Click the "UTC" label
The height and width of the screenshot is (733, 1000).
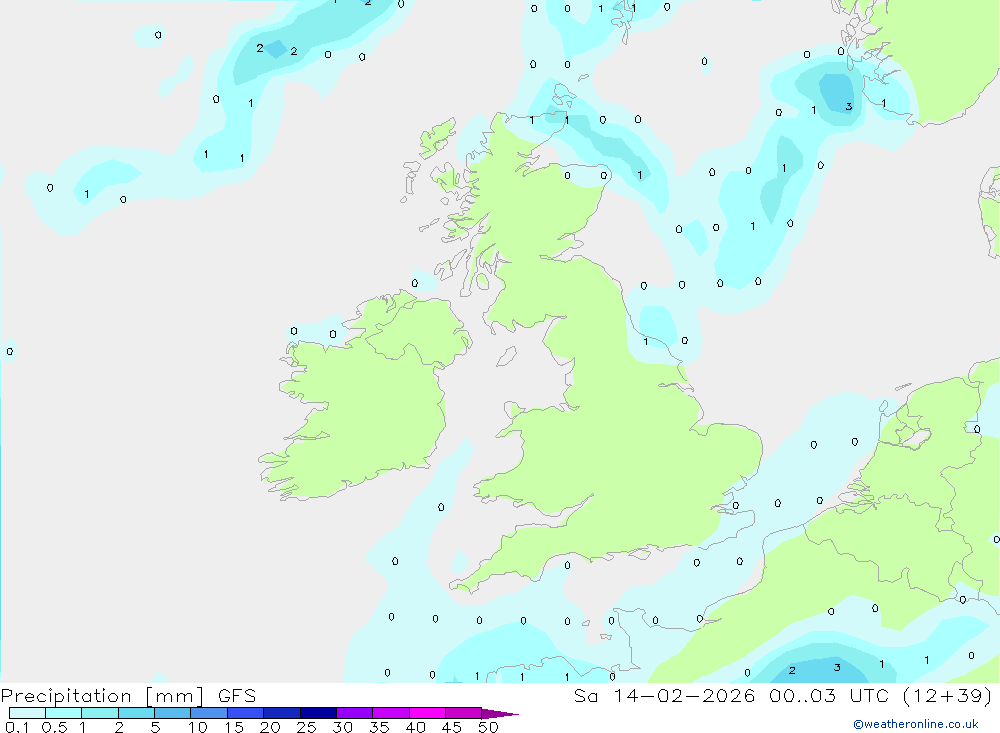870,695
